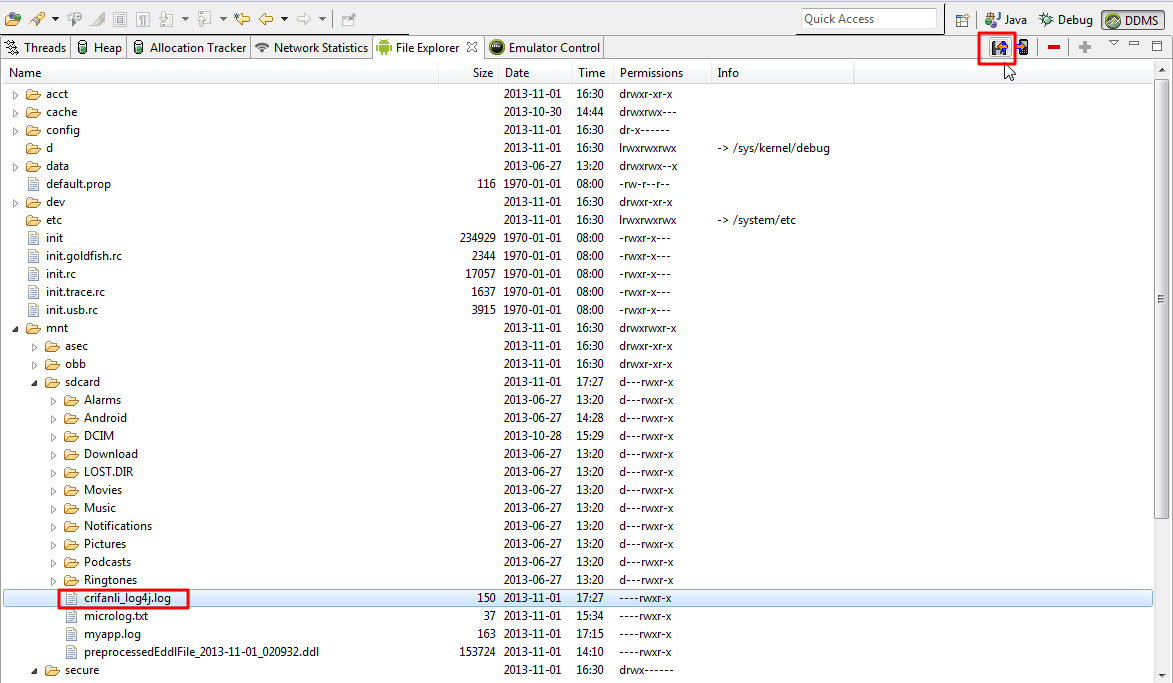Viewport: 1173px width, 683px height.
Task: Open the Search icon dropdown arrow
Action: (x=55, y=19)
